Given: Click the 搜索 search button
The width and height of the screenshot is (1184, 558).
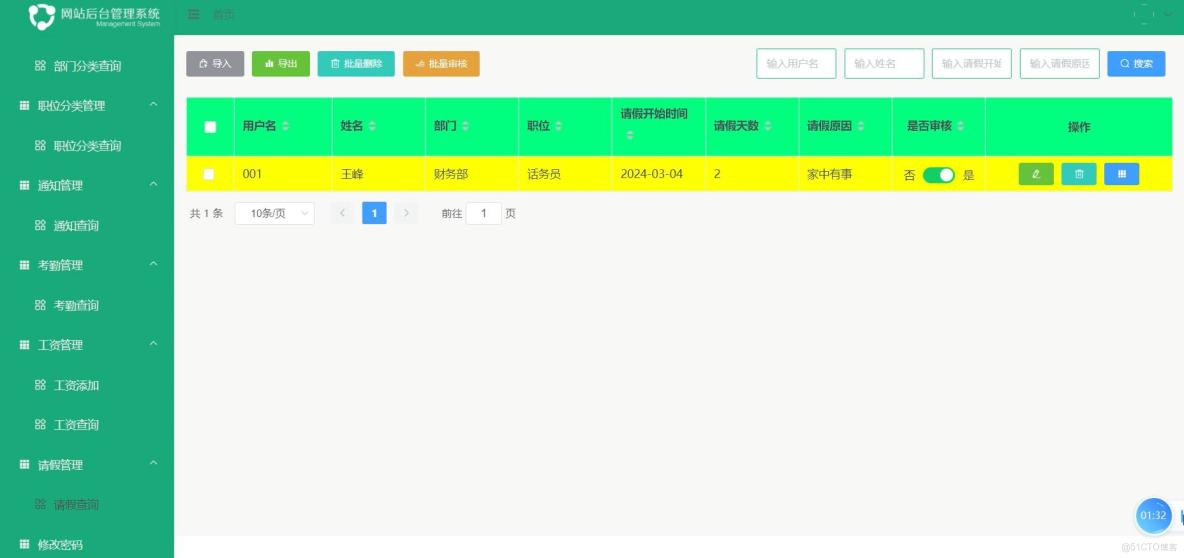Looking at the screenshot, I should point(1136,64).
